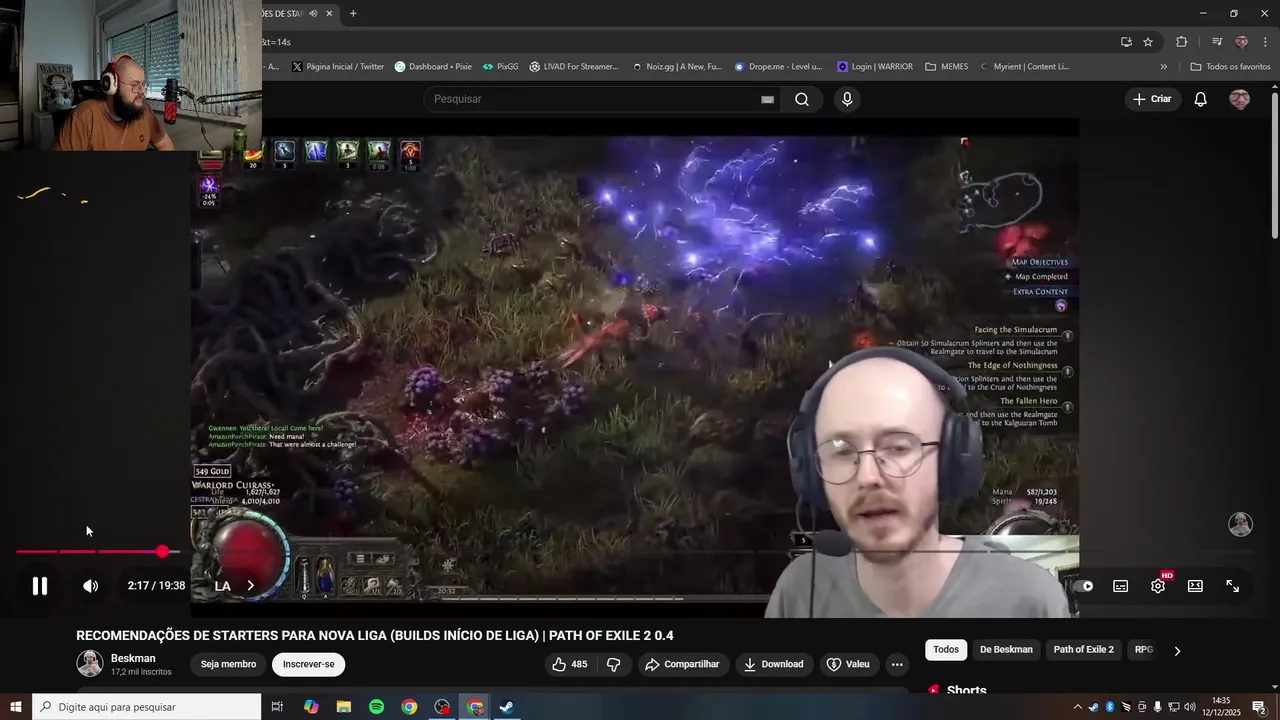
Task: Expand the LA chapter chevron
Action: (250, 586)
